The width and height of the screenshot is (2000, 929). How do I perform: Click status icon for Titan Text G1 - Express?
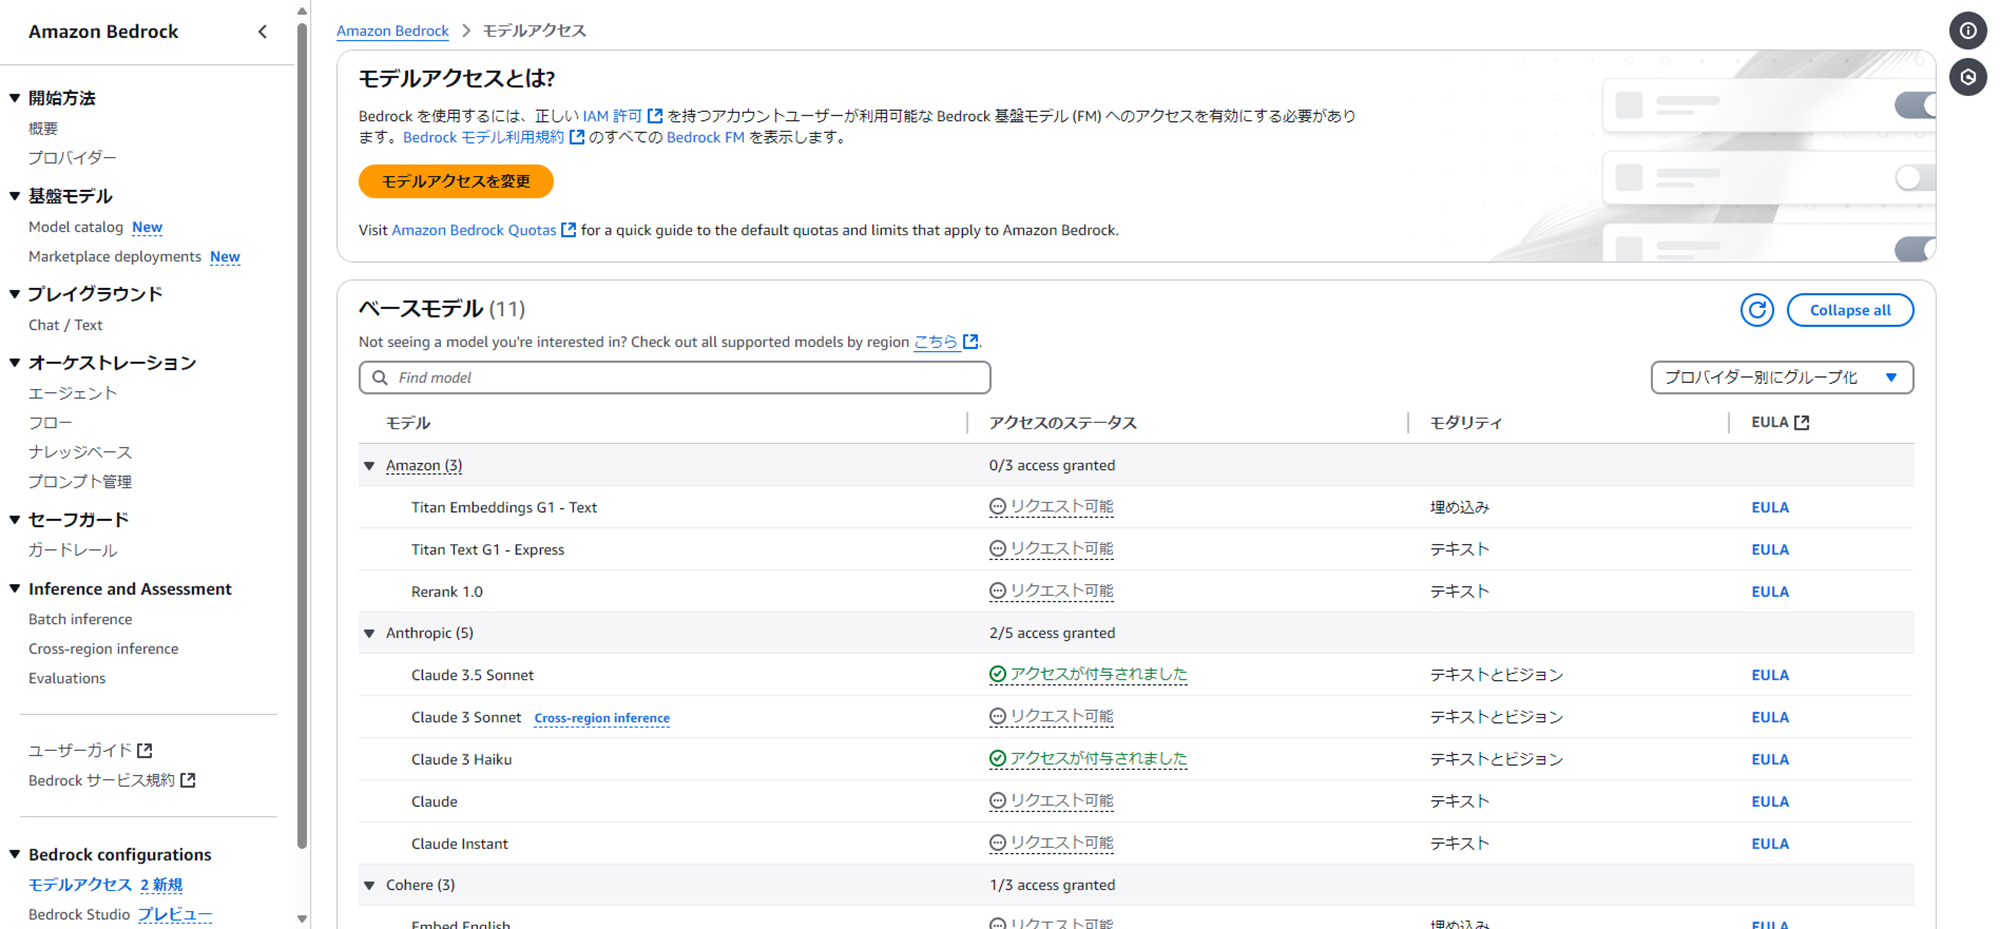coord(997,549)
